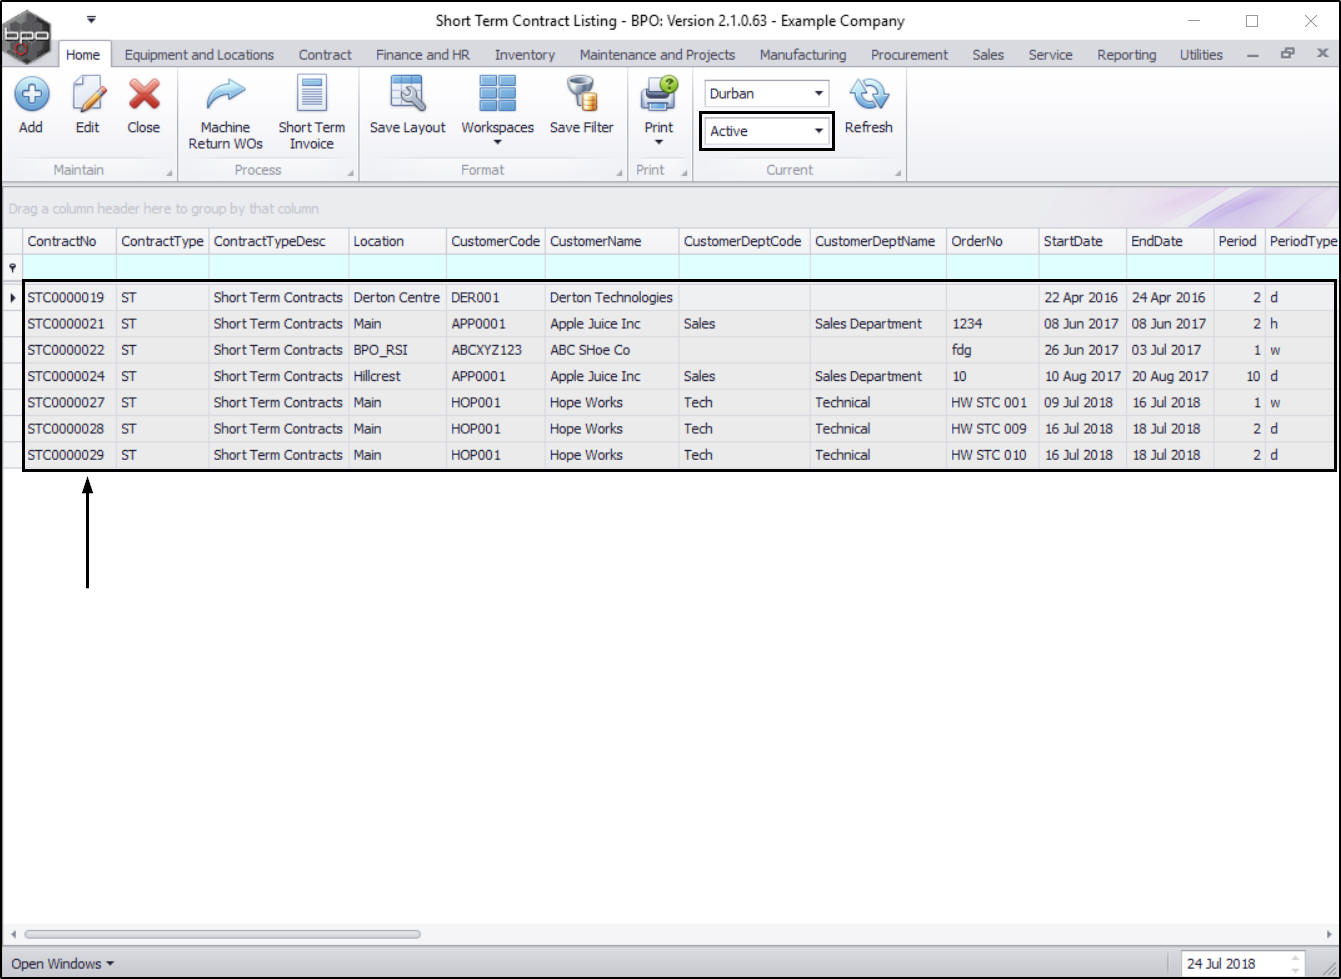
Task: Open the Equipment and Locations tab
Action: (x=199, y=55)
